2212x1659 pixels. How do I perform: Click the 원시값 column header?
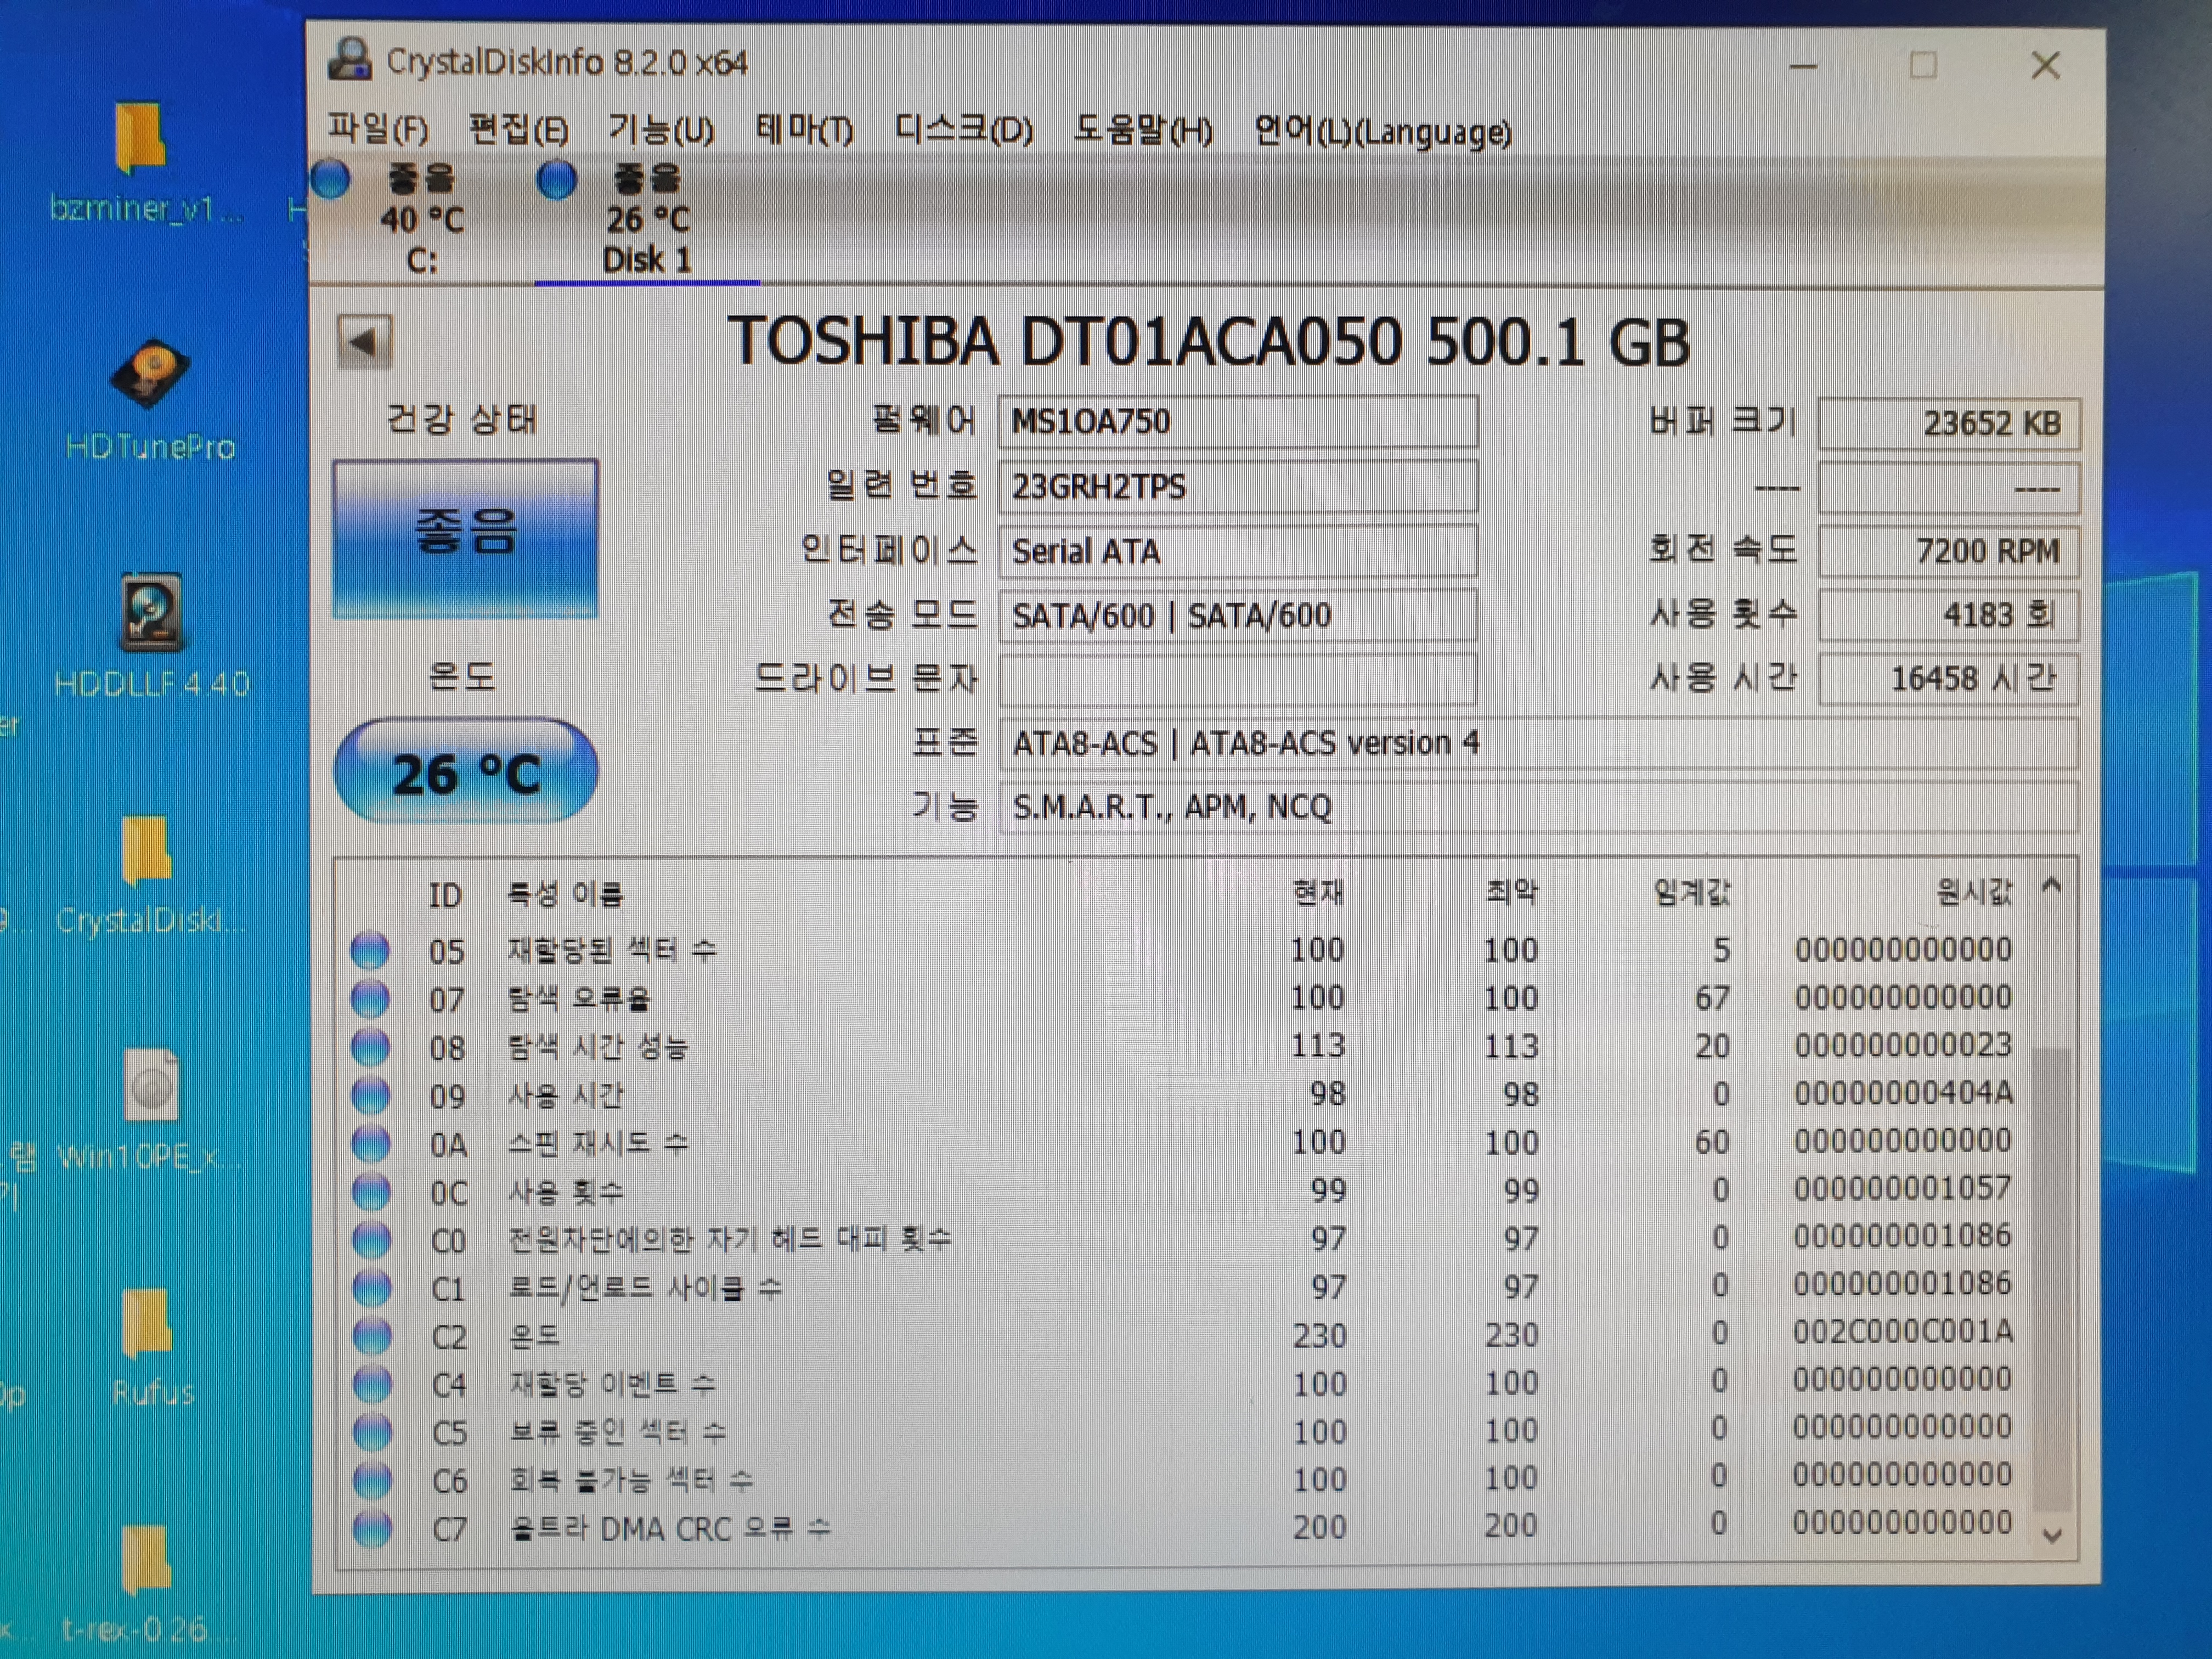coord(1973,891)
